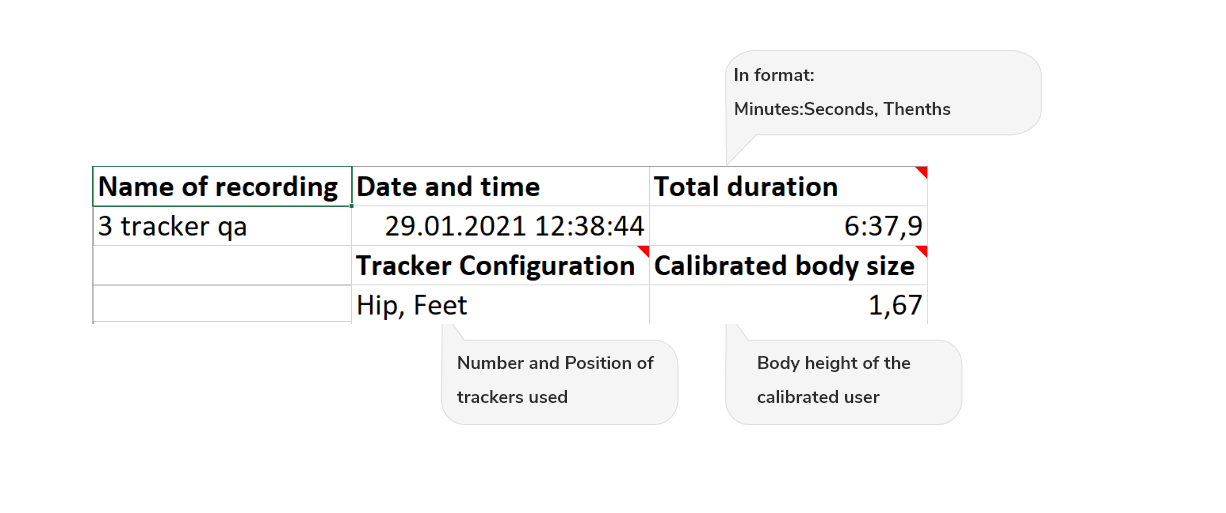Click the red comment marker on 'Tracker Configuration'
The image size is (1226, 513).
pos(645,250)
